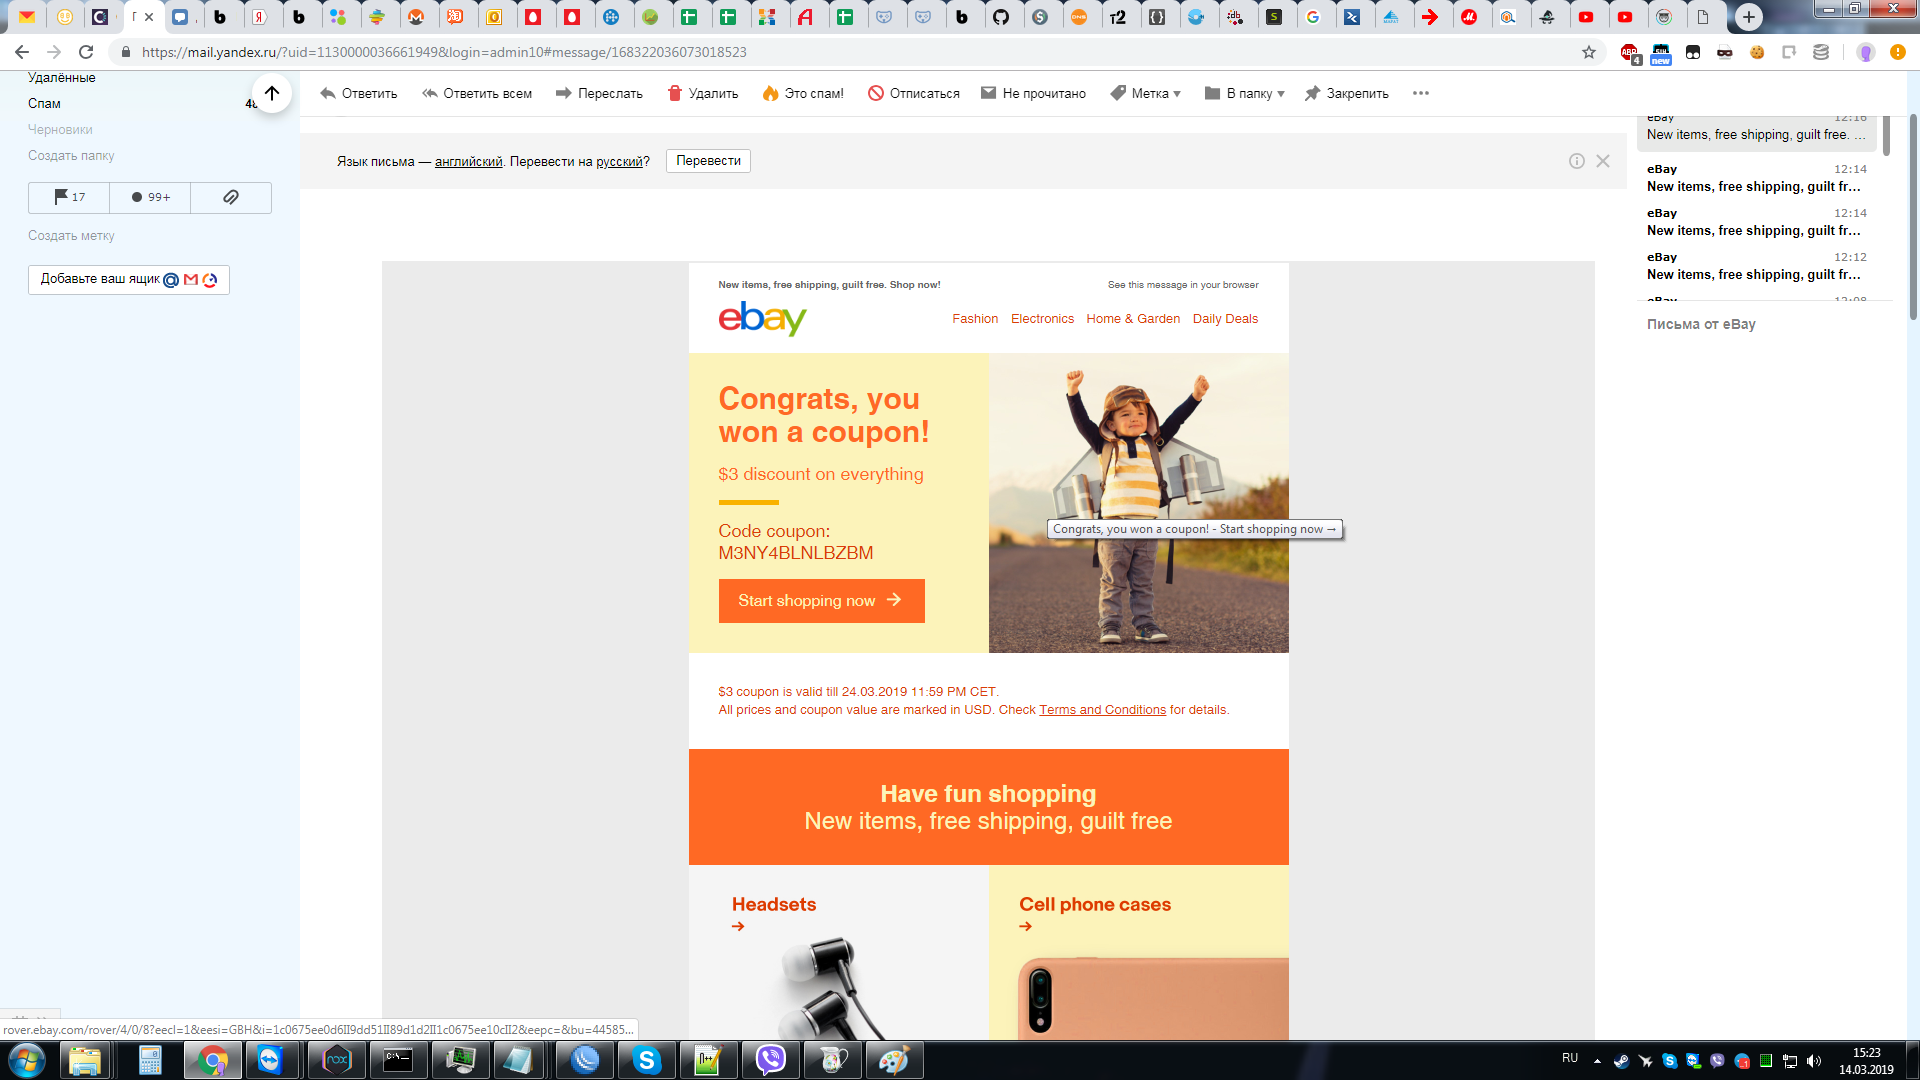Click the Adblock extension icon

(1630, 53)
